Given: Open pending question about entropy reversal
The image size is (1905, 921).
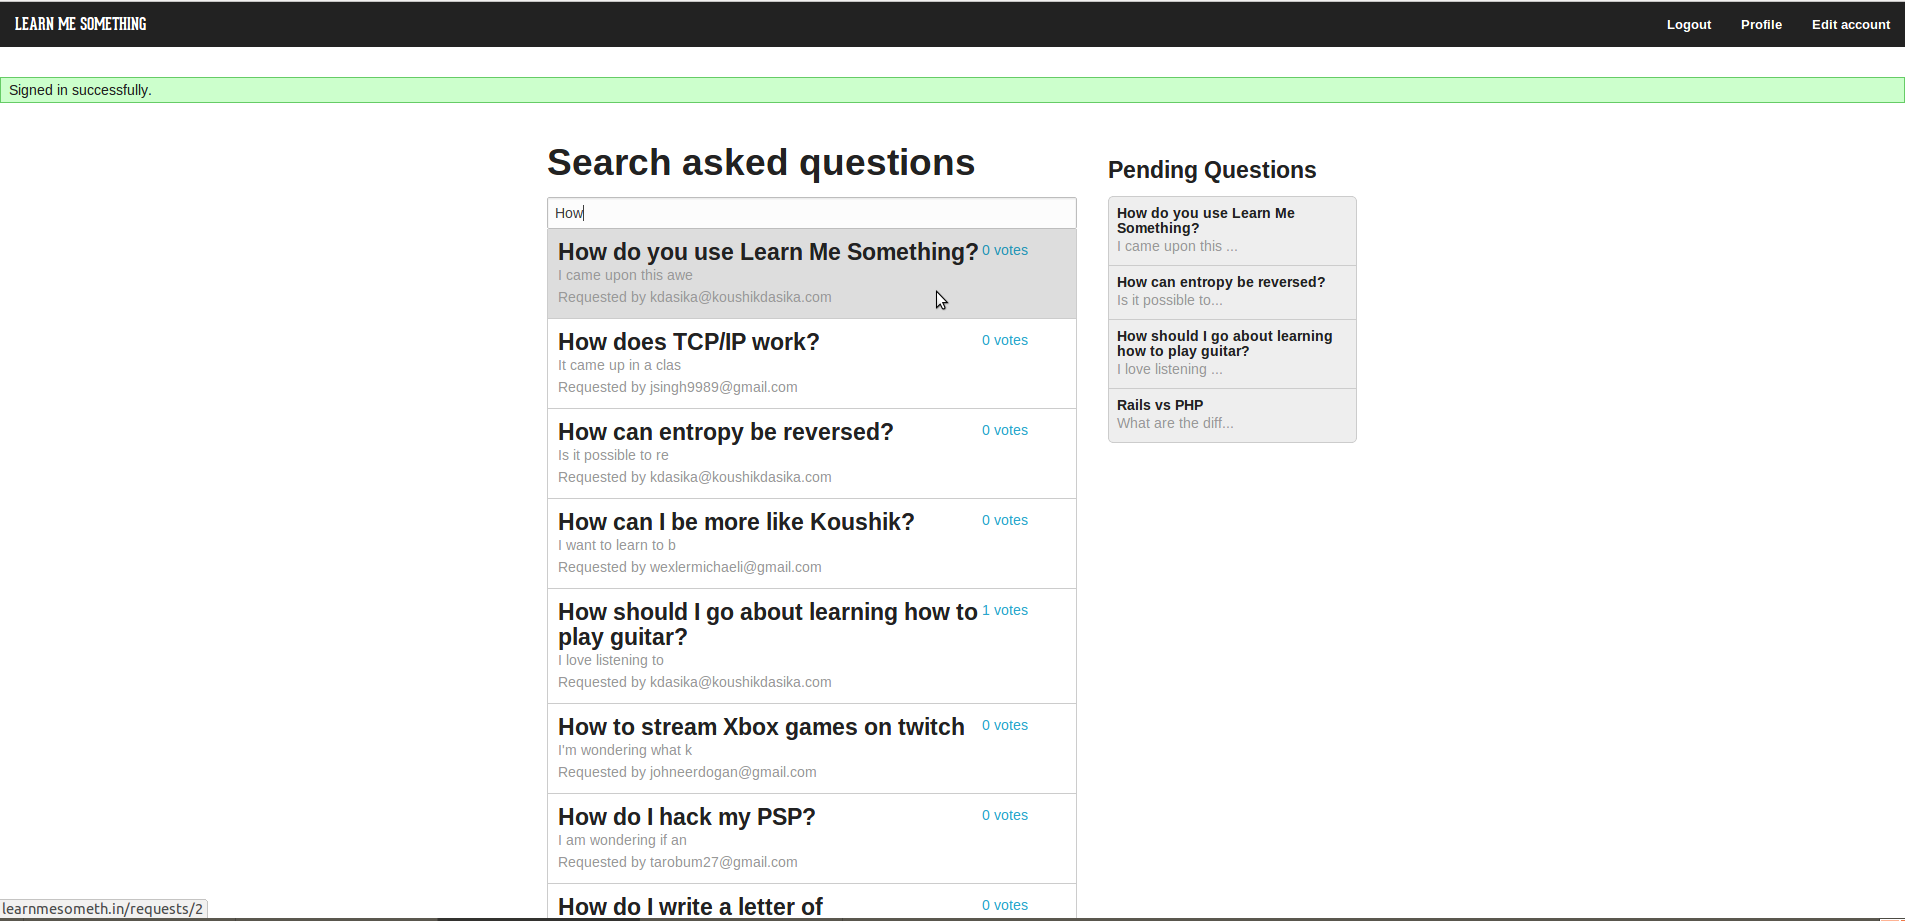Looking at the screenshot, I should click(x=1220, y=283).
